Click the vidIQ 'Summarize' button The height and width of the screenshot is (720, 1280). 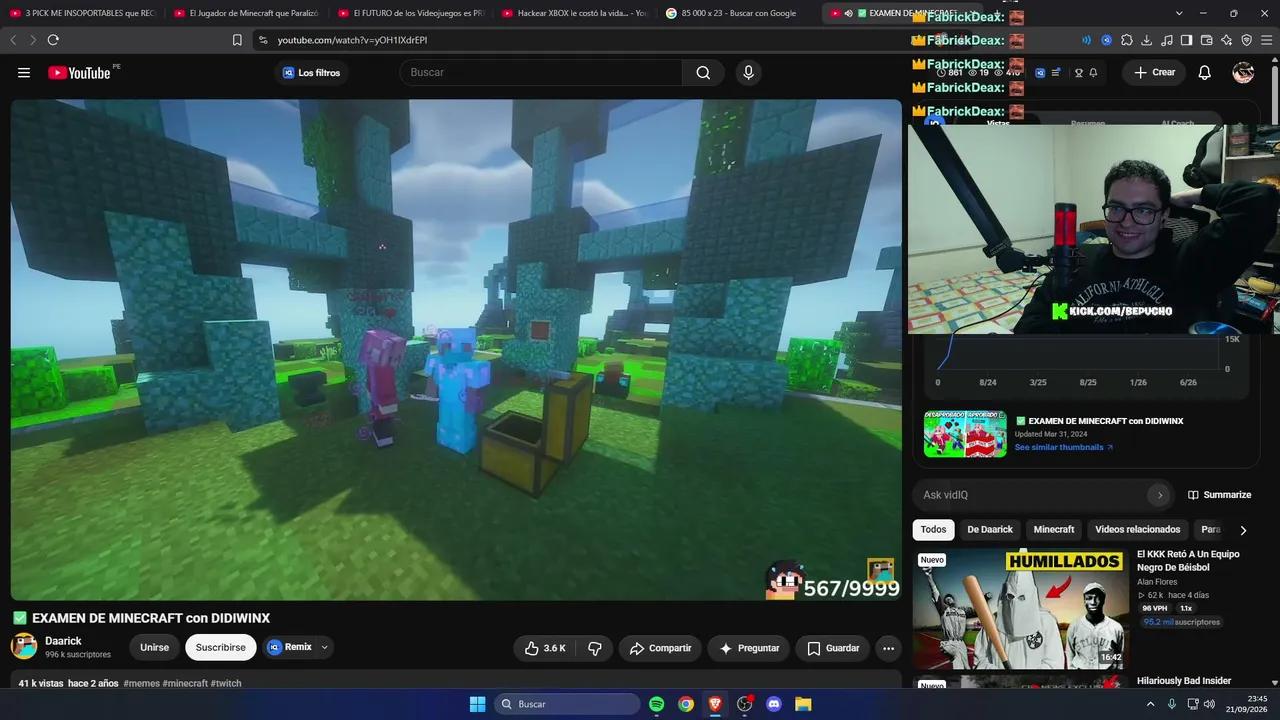click(1219, 495)
